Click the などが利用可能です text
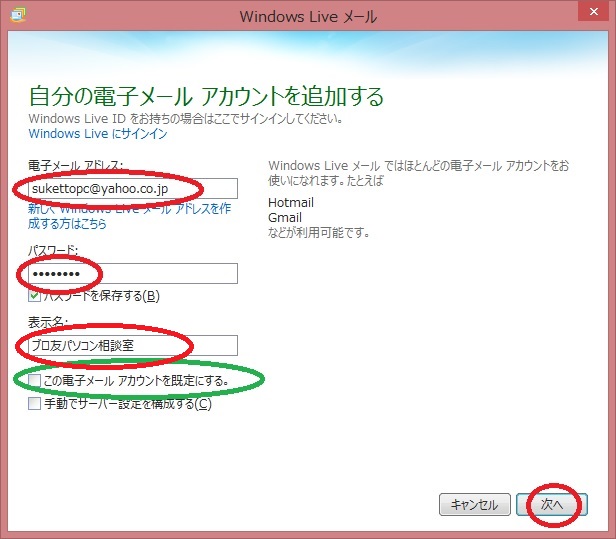Image resolution: width=616 pixels, height=539 pixels. click(319, 232)
